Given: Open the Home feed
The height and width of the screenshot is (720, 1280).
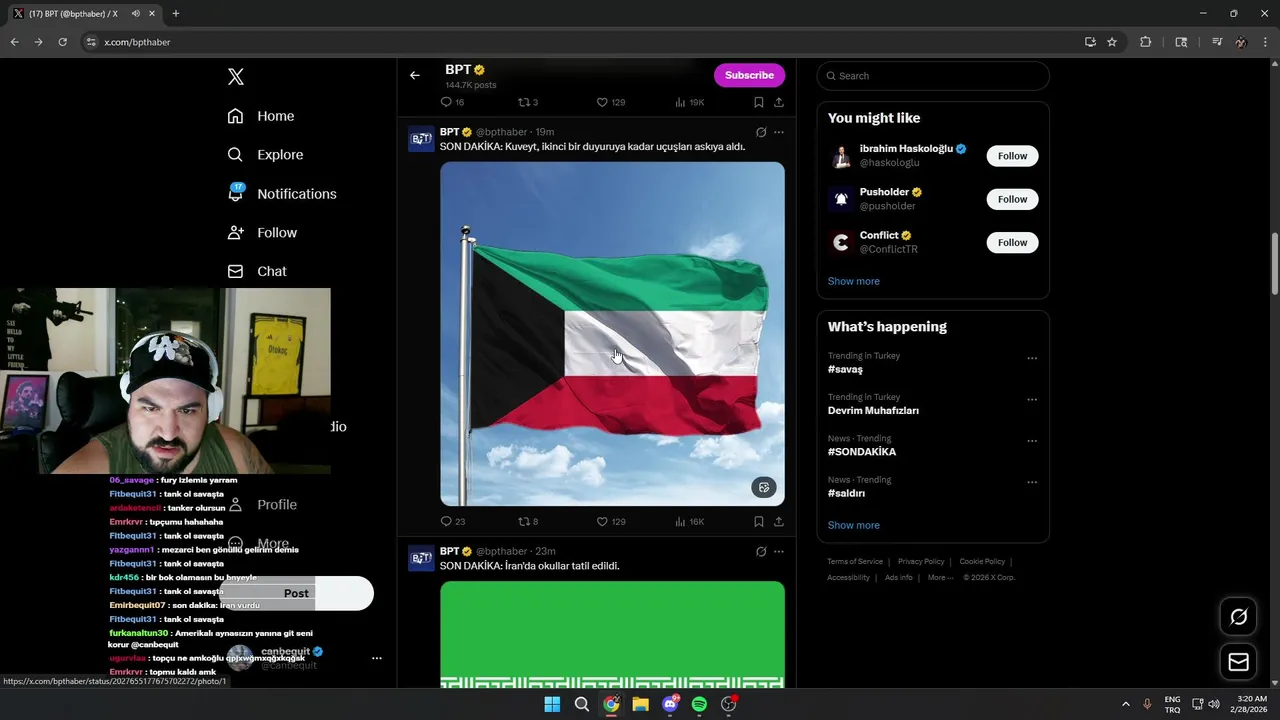Looking at the screenshot, I should click(x=260, y=116).
